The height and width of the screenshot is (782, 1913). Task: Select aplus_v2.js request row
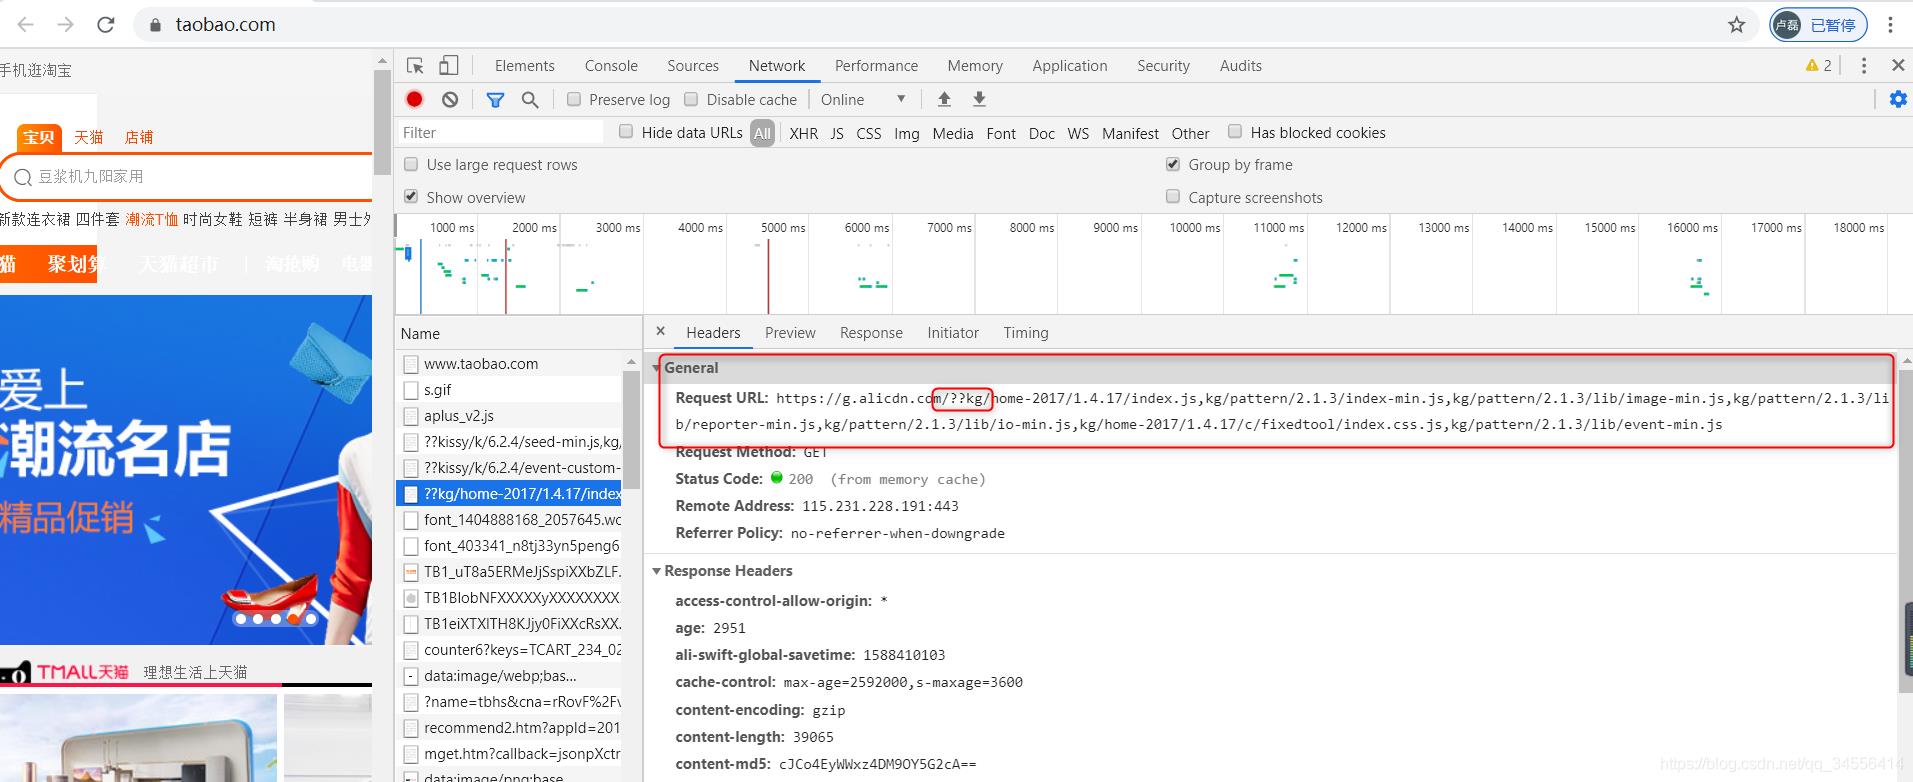tap(509, 416)
